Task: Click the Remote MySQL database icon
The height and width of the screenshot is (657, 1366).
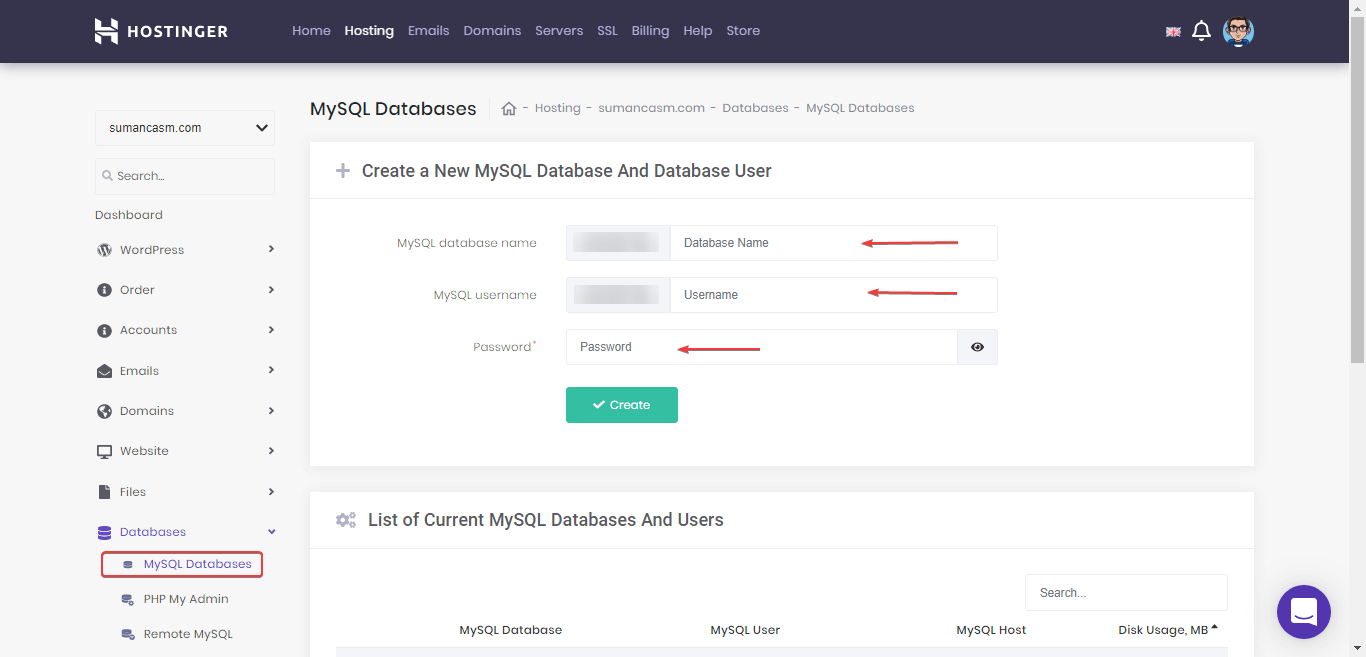Action: point(127,634)
